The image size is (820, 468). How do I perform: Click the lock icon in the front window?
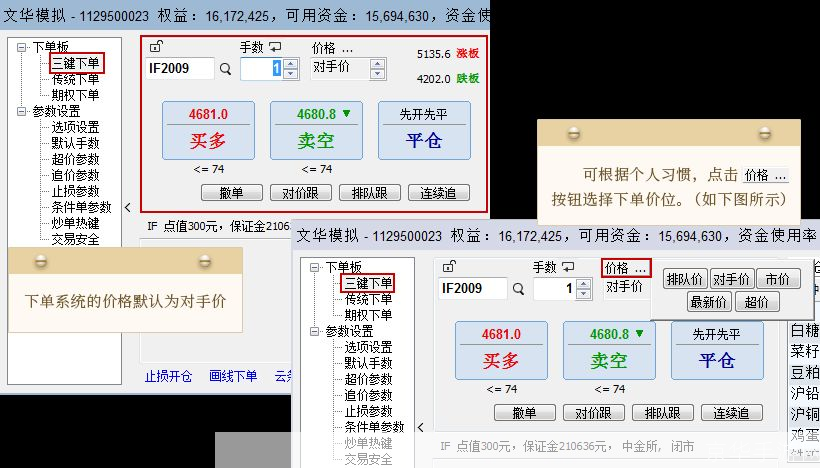(449, 266)
